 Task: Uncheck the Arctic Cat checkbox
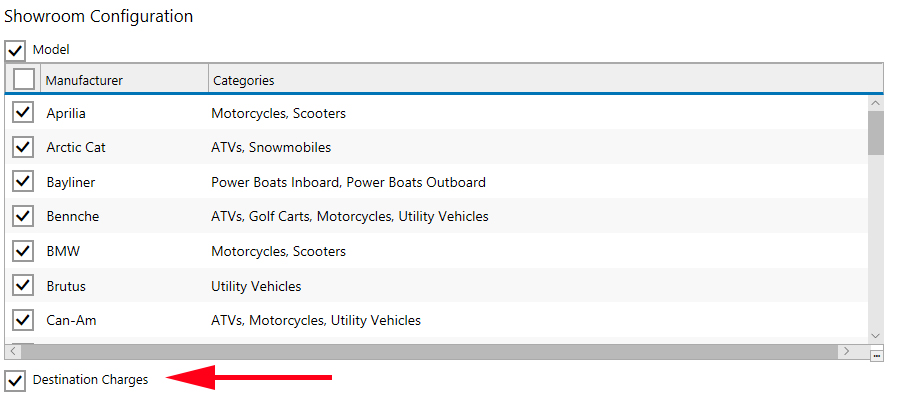click(23, 147)
